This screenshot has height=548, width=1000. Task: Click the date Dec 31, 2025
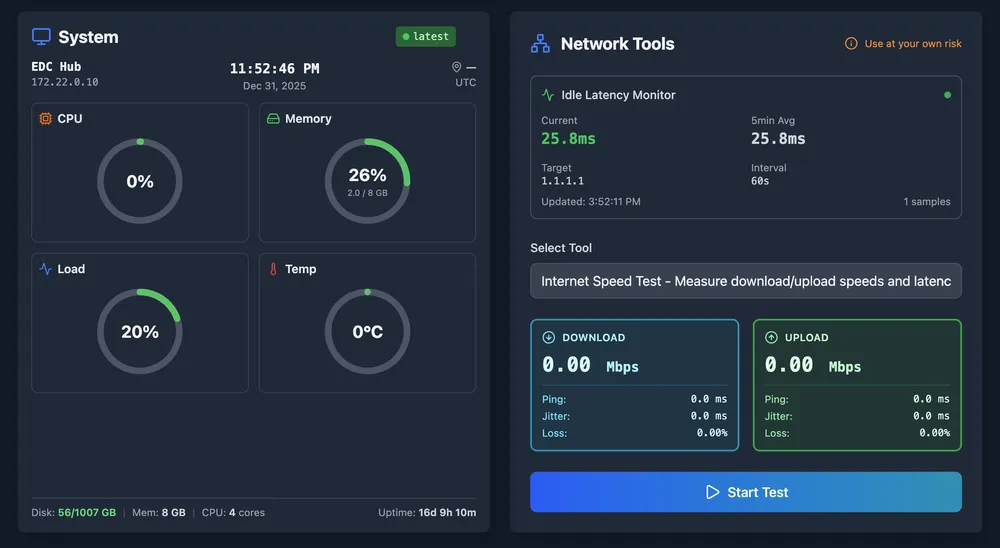coord(274,85)
